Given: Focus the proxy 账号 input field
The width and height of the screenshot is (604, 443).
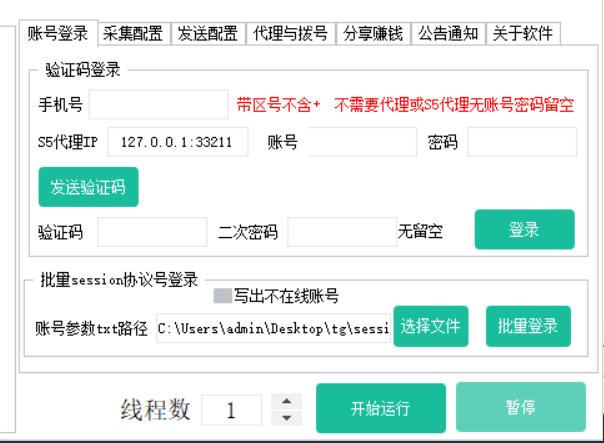Looking at the screenshot, I should tap(362, 143).
